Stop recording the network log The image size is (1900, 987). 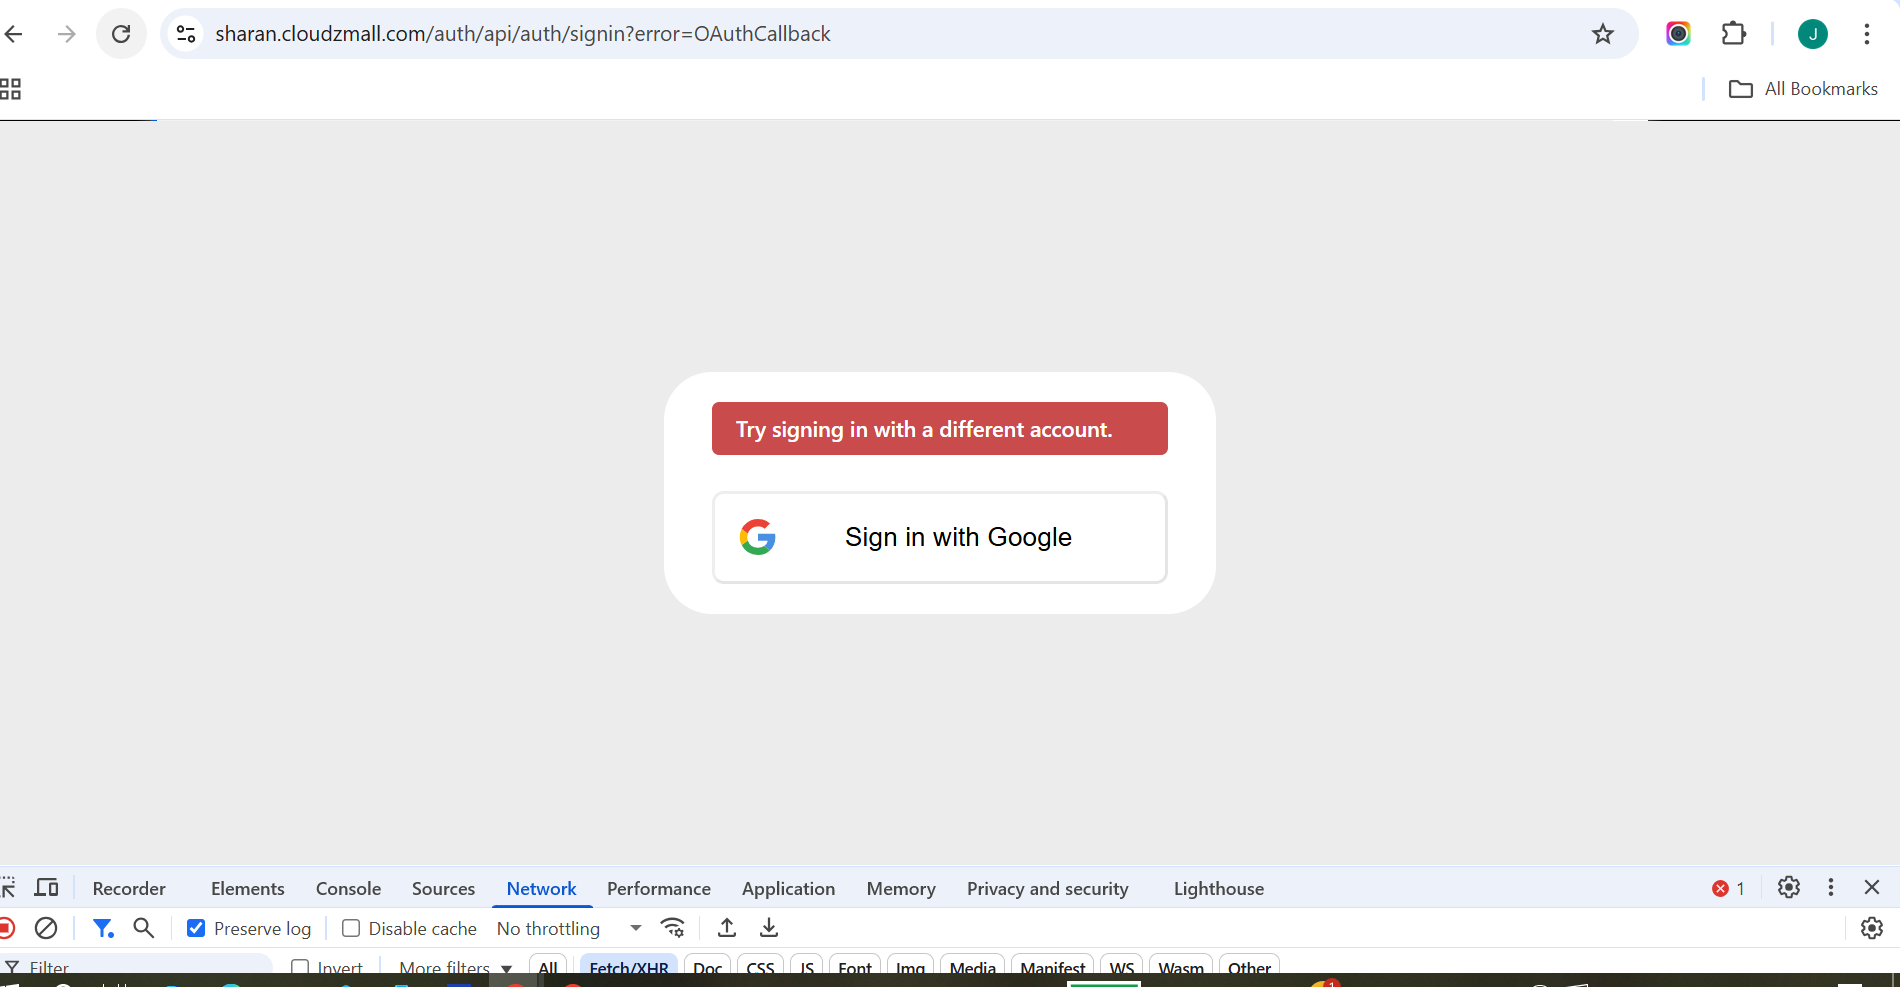tap(7, 928)
